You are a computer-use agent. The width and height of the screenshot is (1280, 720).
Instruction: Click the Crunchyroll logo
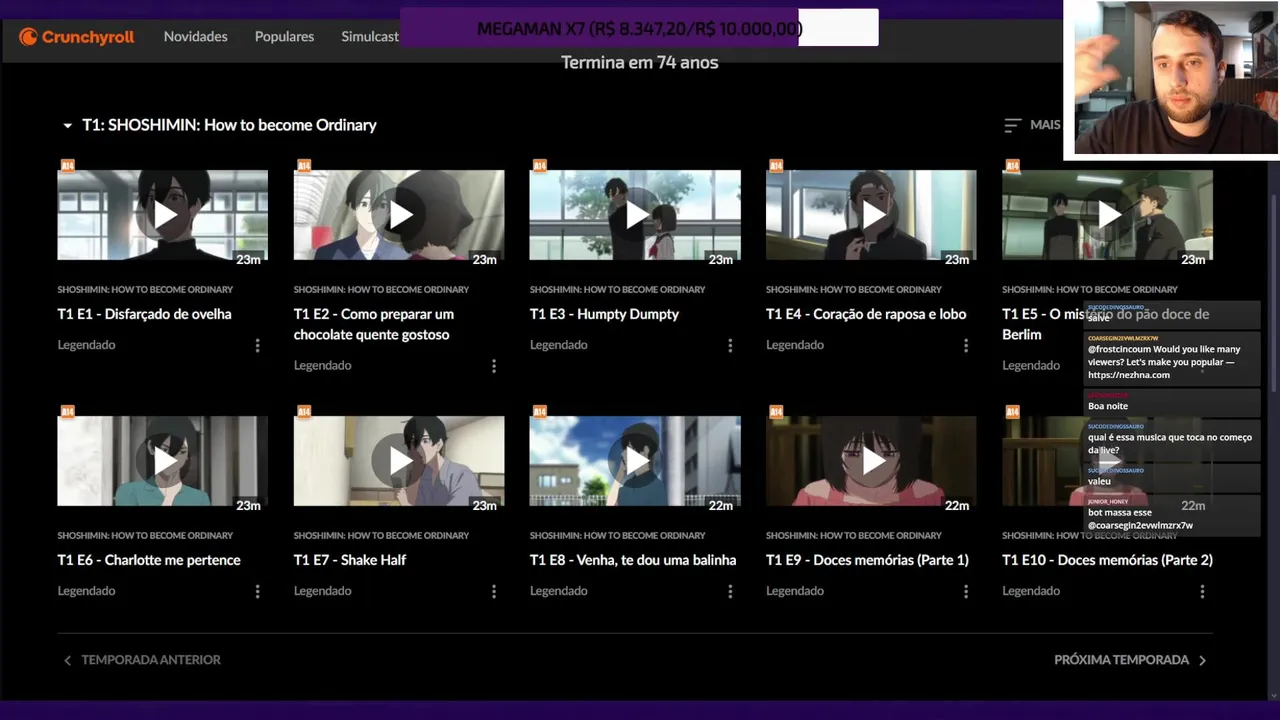(x=77, y=37)
